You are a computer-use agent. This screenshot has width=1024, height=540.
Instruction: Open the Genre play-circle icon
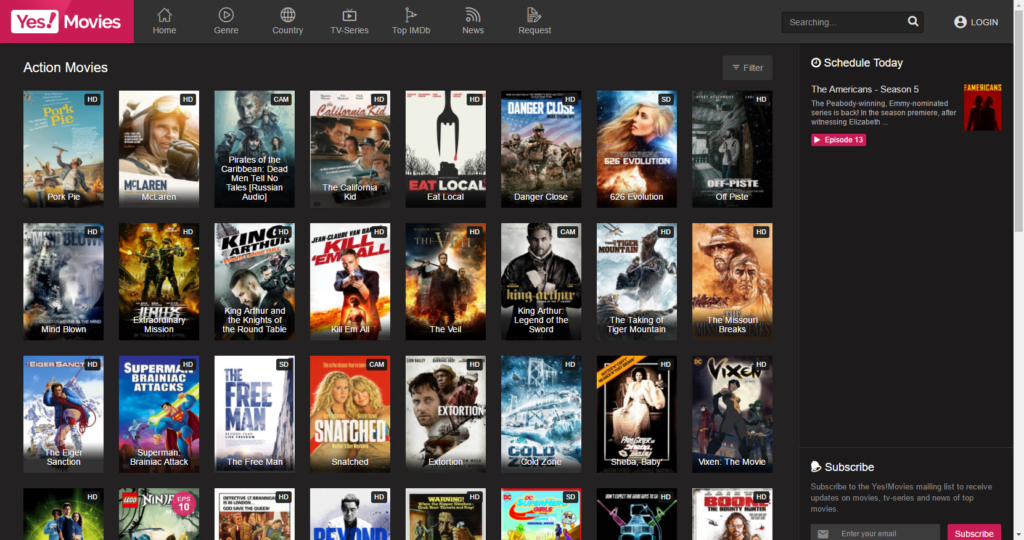[226, 14]
